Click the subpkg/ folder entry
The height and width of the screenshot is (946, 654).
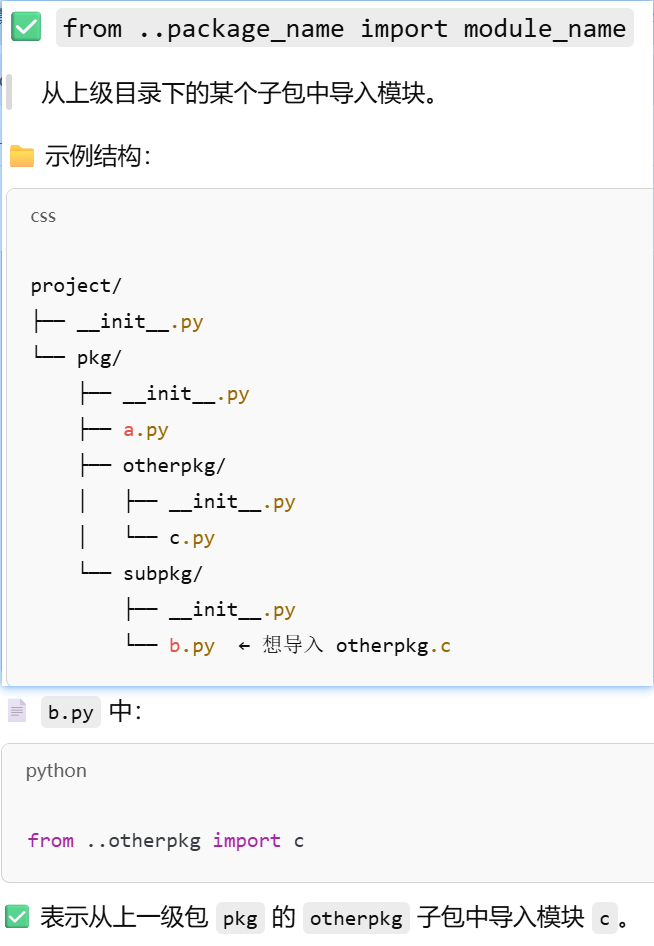[x=162, y=574]
